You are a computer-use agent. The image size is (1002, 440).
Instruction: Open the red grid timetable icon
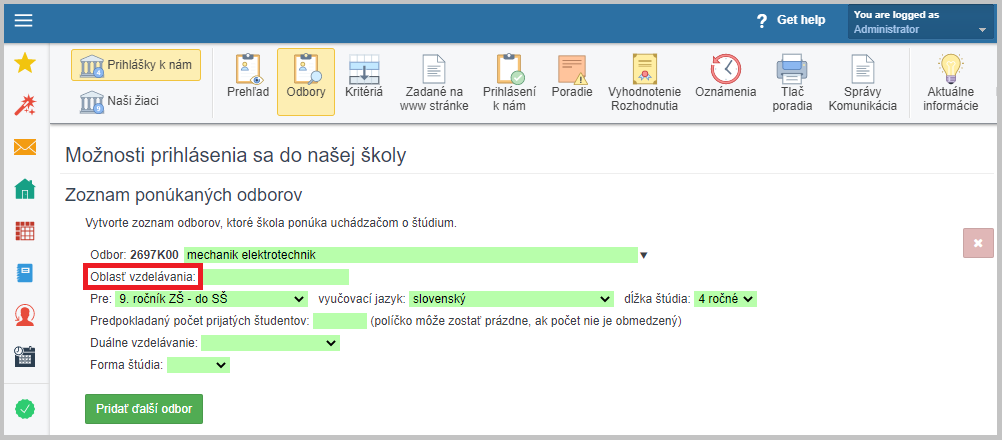(25, 231)
